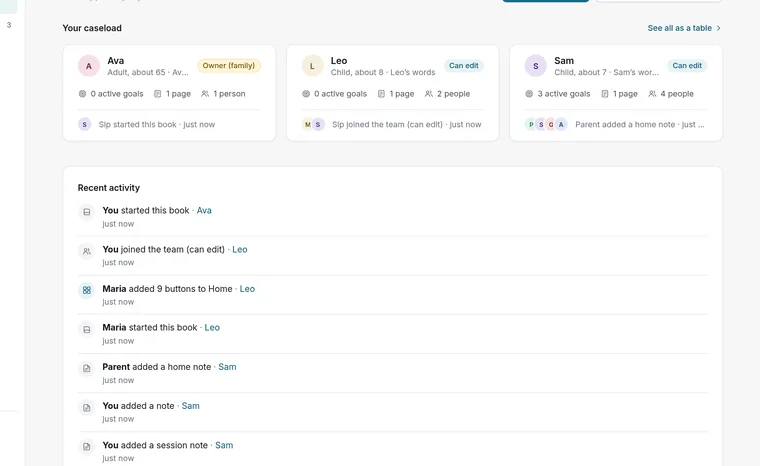The image size is (760, 466).
Task: Click the A member avatar in Sam's card footer
Action: [x=561, y=125]
